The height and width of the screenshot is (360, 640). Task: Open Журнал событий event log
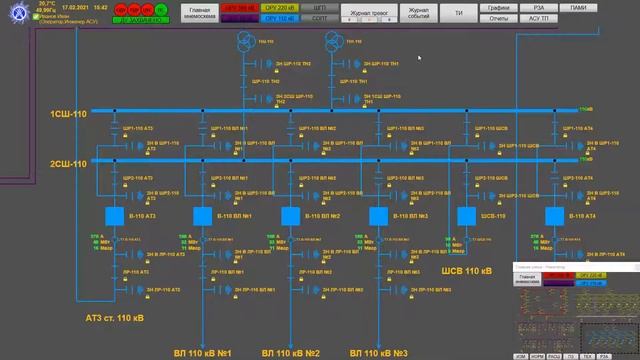(x=419, y=13)
